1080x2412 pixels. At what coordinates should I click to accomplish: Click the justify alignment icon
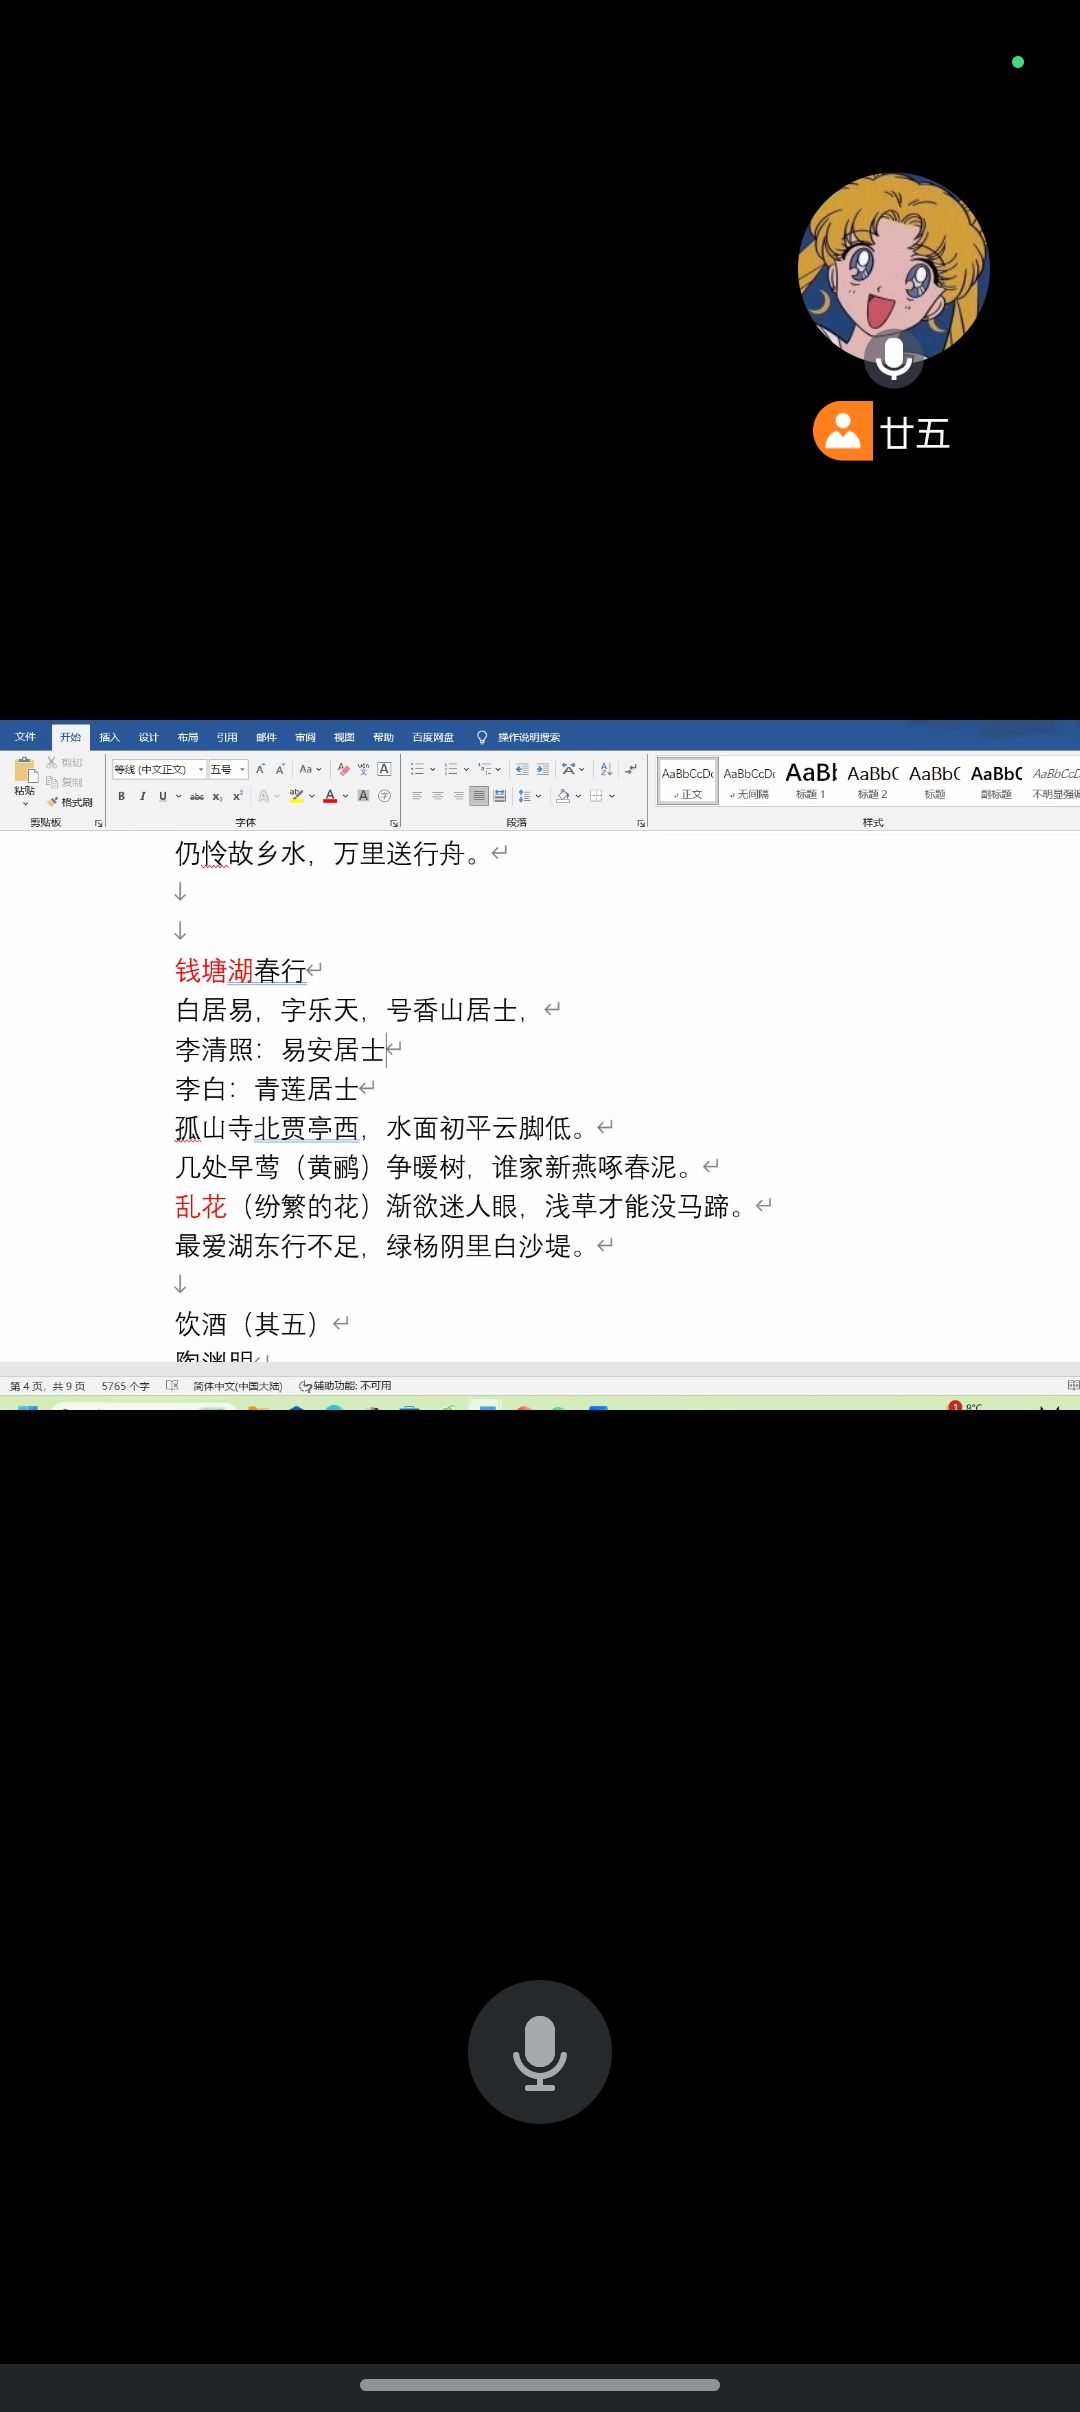[x=479, y=796]
